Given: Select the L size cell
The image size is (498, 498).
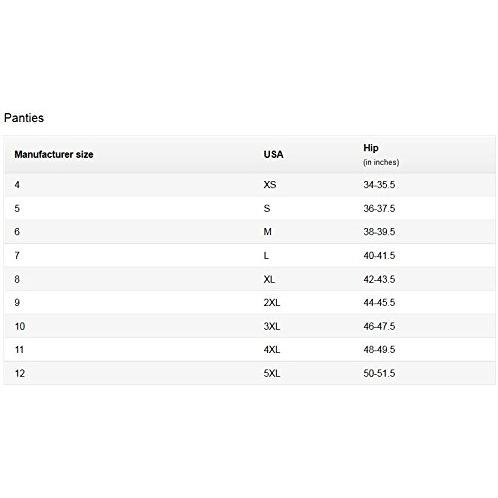Looking at the screenshot, I should (x=266, y=256).
